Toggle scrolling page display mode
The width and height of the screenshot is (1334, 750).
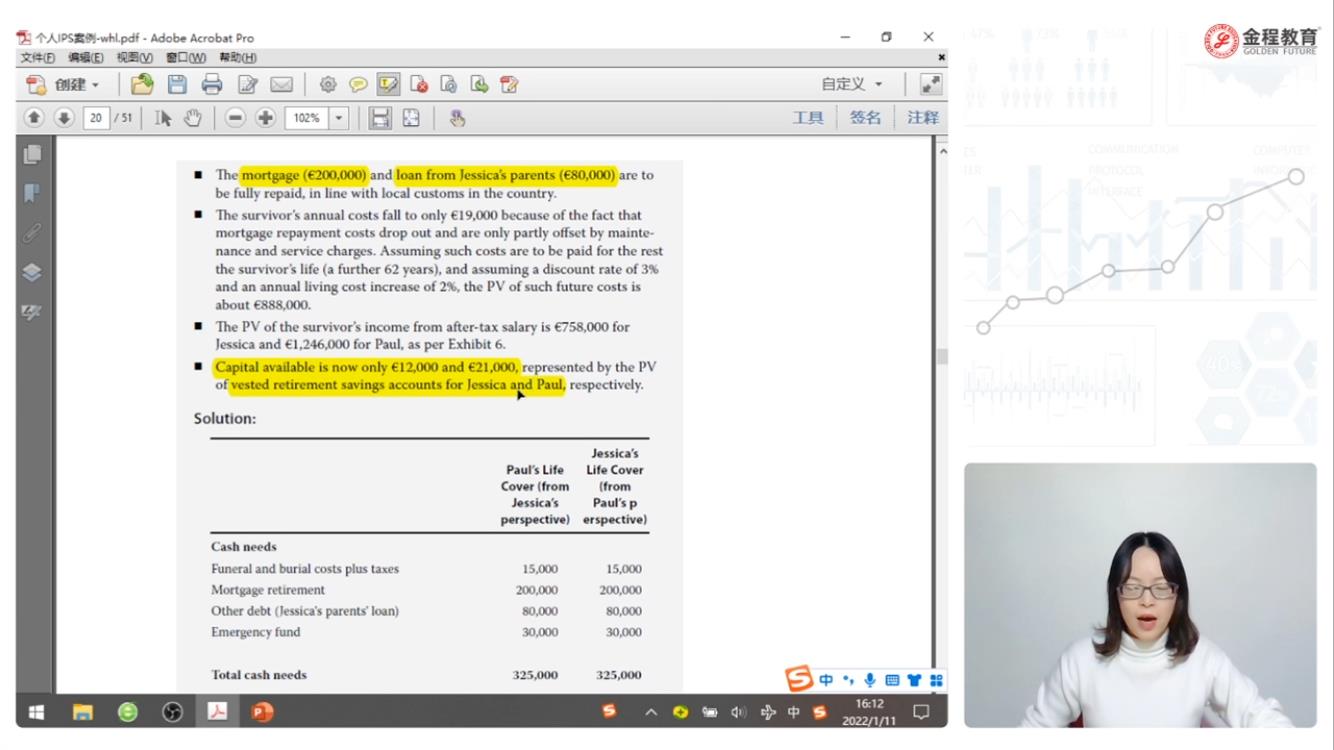point(380,118)
